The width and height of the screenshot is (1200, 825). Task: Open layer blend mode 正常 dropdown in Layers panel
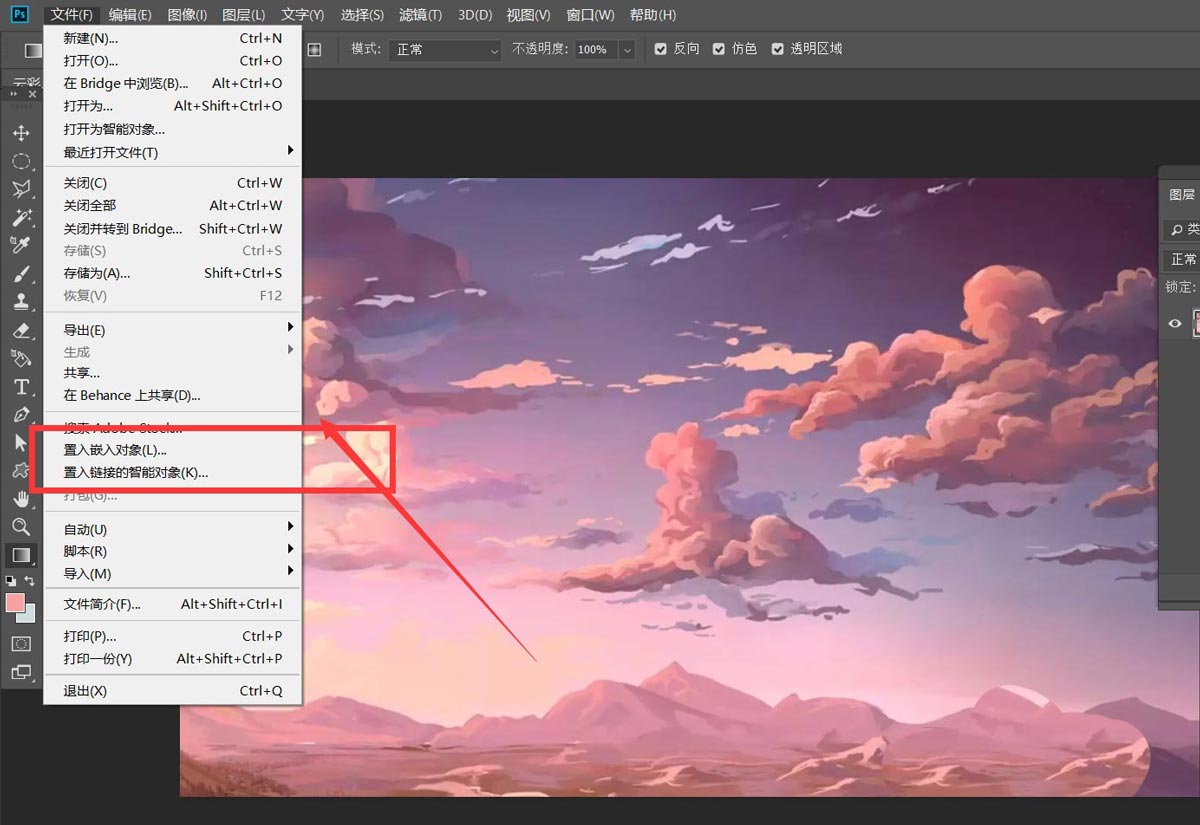(x=1182, y=259)
